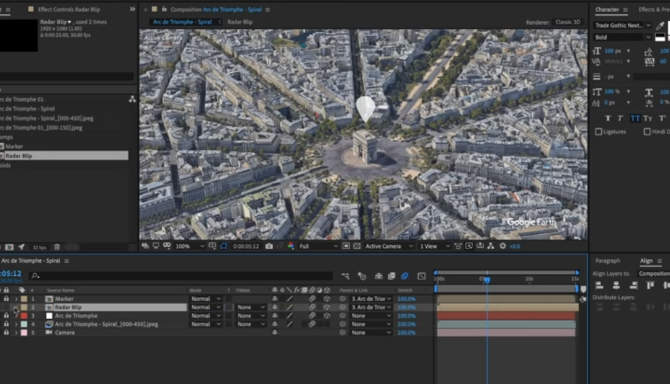The height and width of the screenshot is (384, 670).
Task: Open the Align Layers to Composition selector
Action: click(654, 273)
